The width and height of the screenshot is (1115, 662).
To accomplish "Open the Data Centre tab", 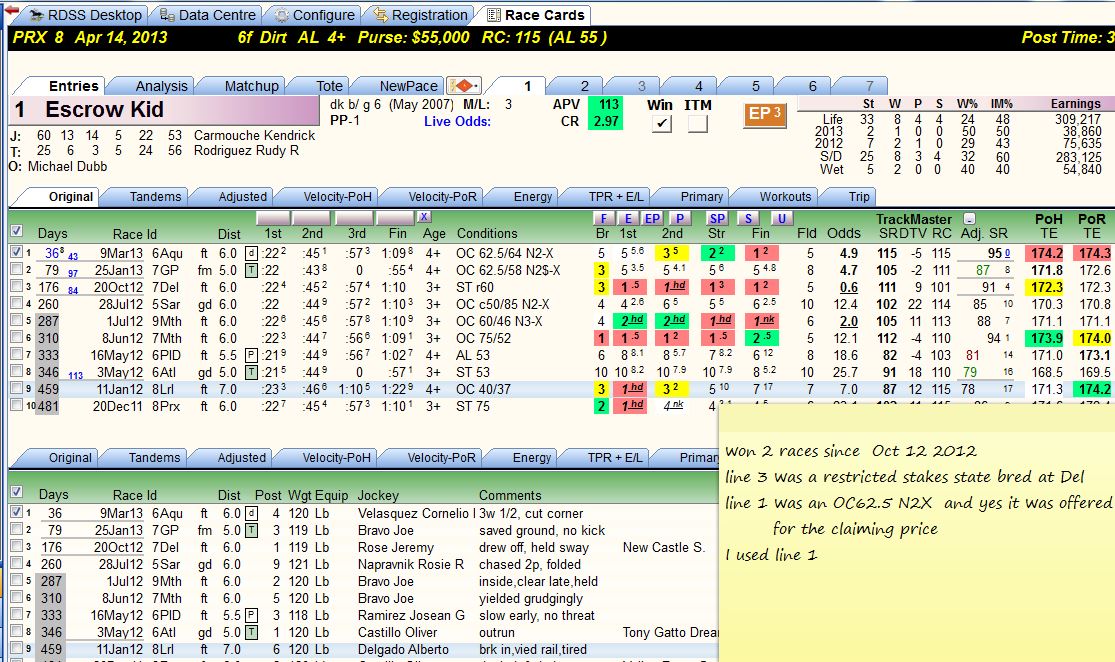I will (207, 15).
